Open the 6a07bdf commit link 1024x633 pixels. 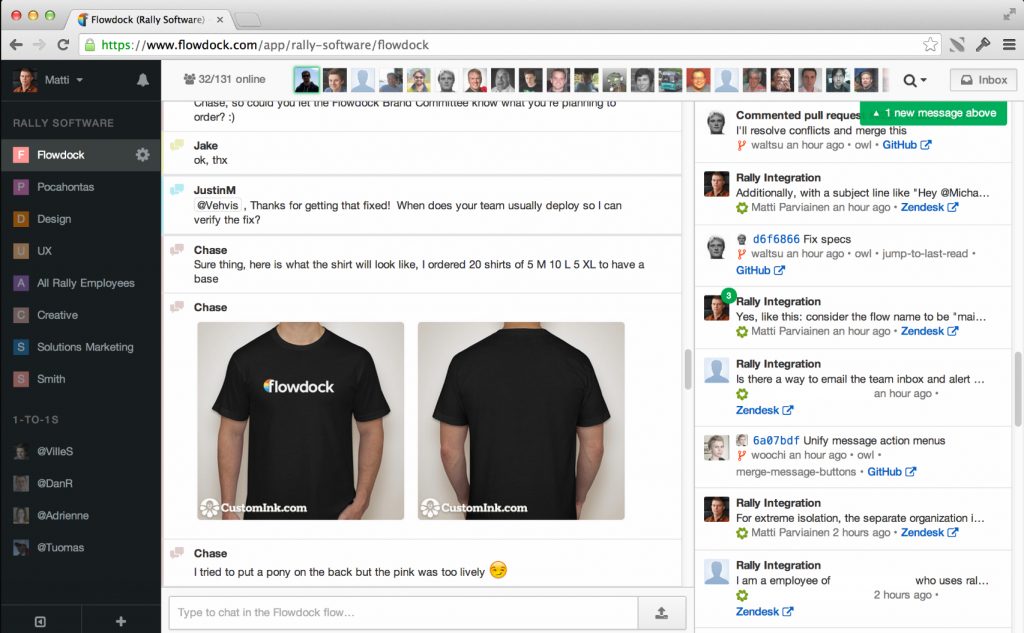(776, 440)
